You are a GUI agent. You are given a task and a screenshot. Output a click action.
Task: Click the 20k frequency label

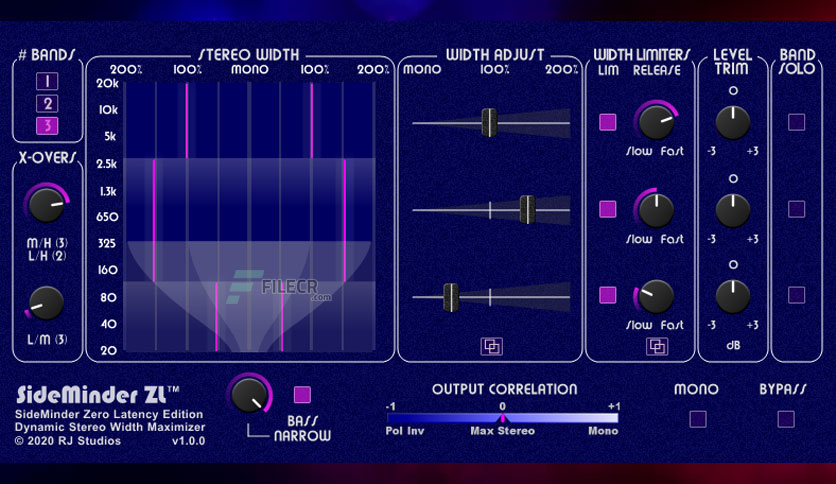[x=107, y=83]
